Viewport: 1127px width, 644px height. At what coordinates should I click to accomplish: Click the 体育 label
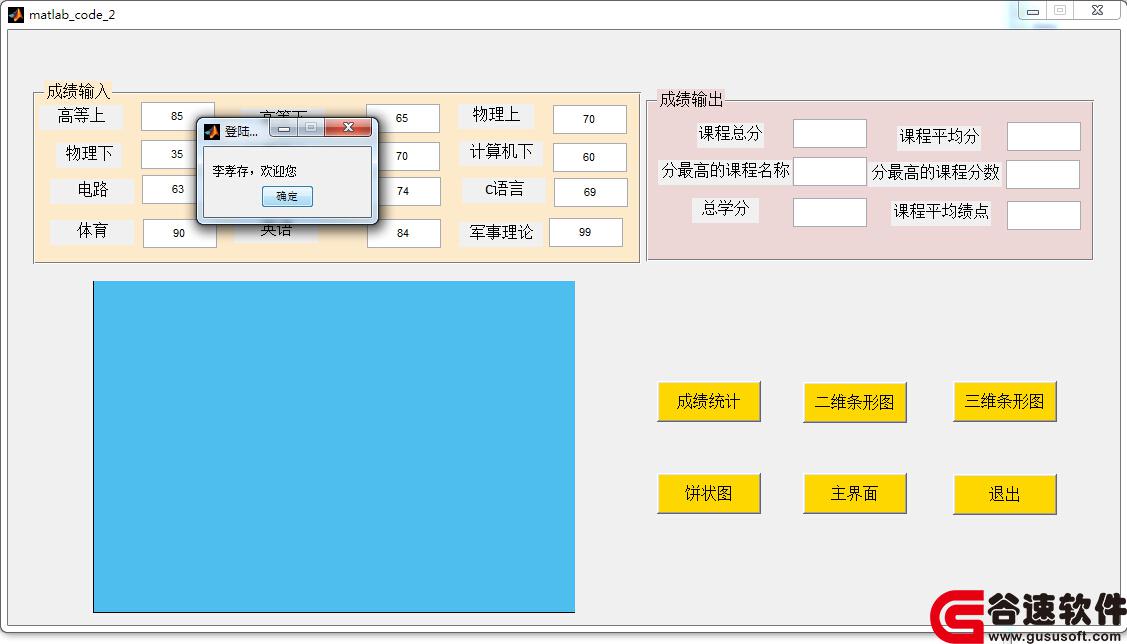click(x=93, y=231)
